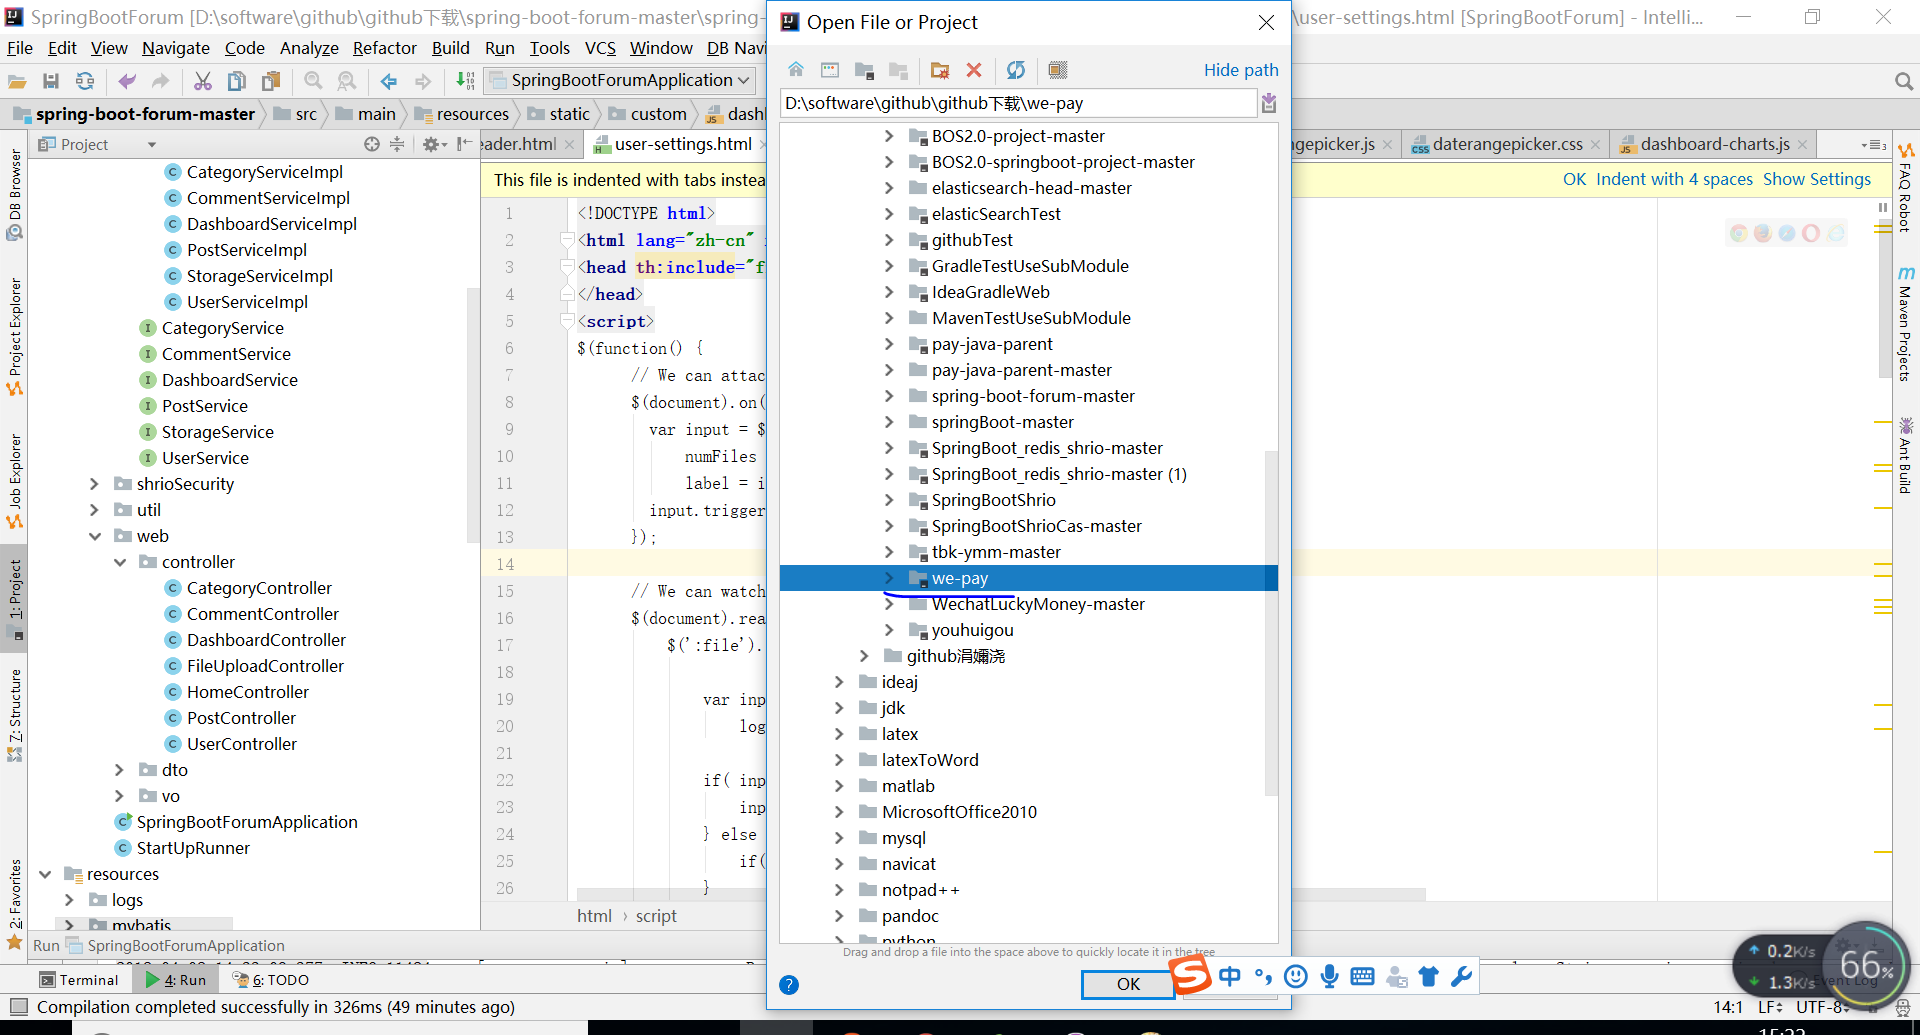This screenshot has height=1035, width=1920.
Task: Click Search Everywhere magnifier at top right
Action: click(1903, 81)
